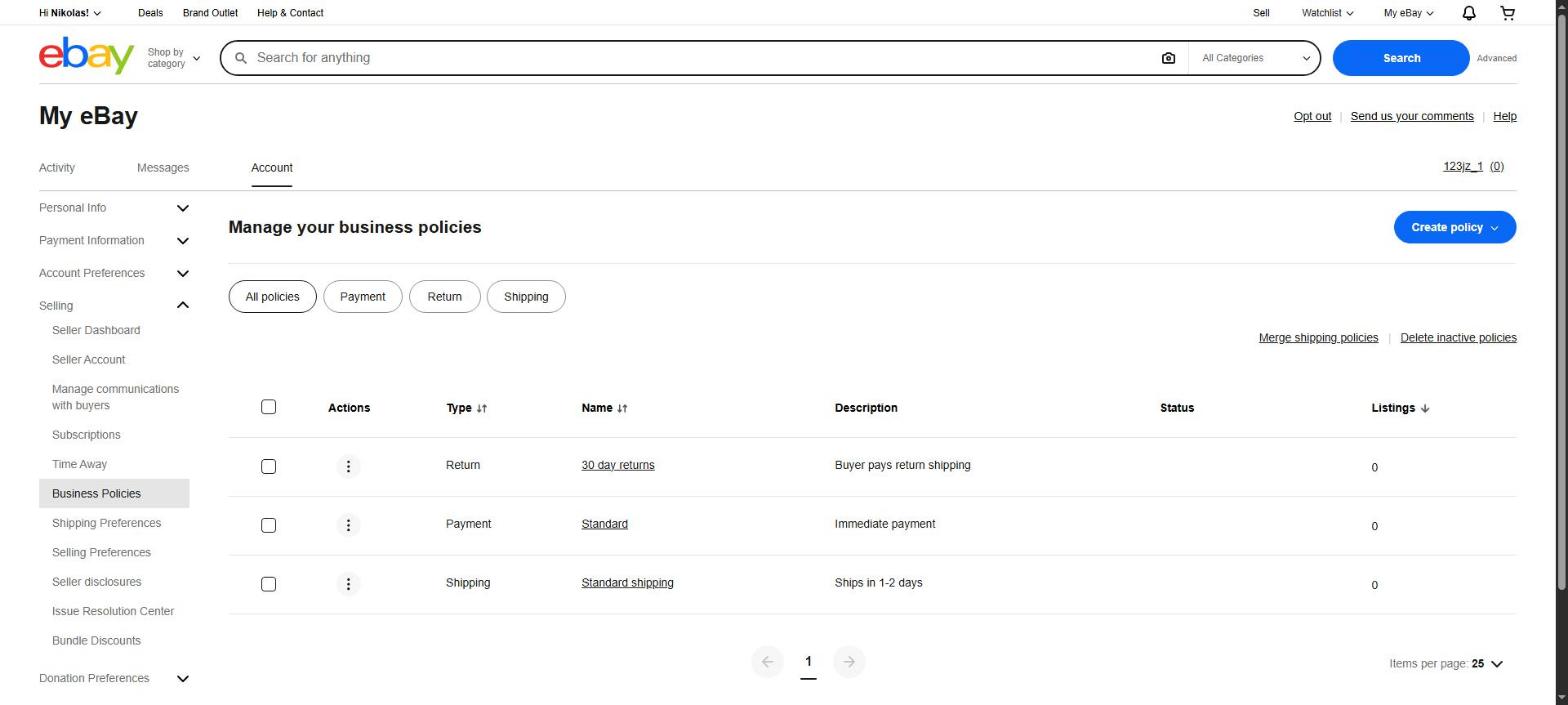1568x705 pixels.
Task: Open feedback score (0) link
Action: click(x=1496, y=167)
